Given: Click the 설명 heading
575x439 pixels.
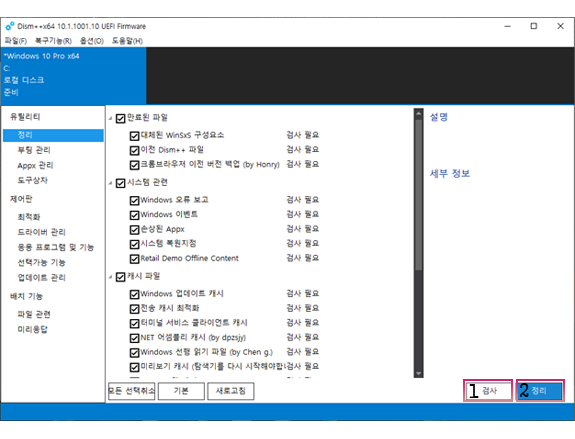Looking at the screenshot, I should [439, 117].
